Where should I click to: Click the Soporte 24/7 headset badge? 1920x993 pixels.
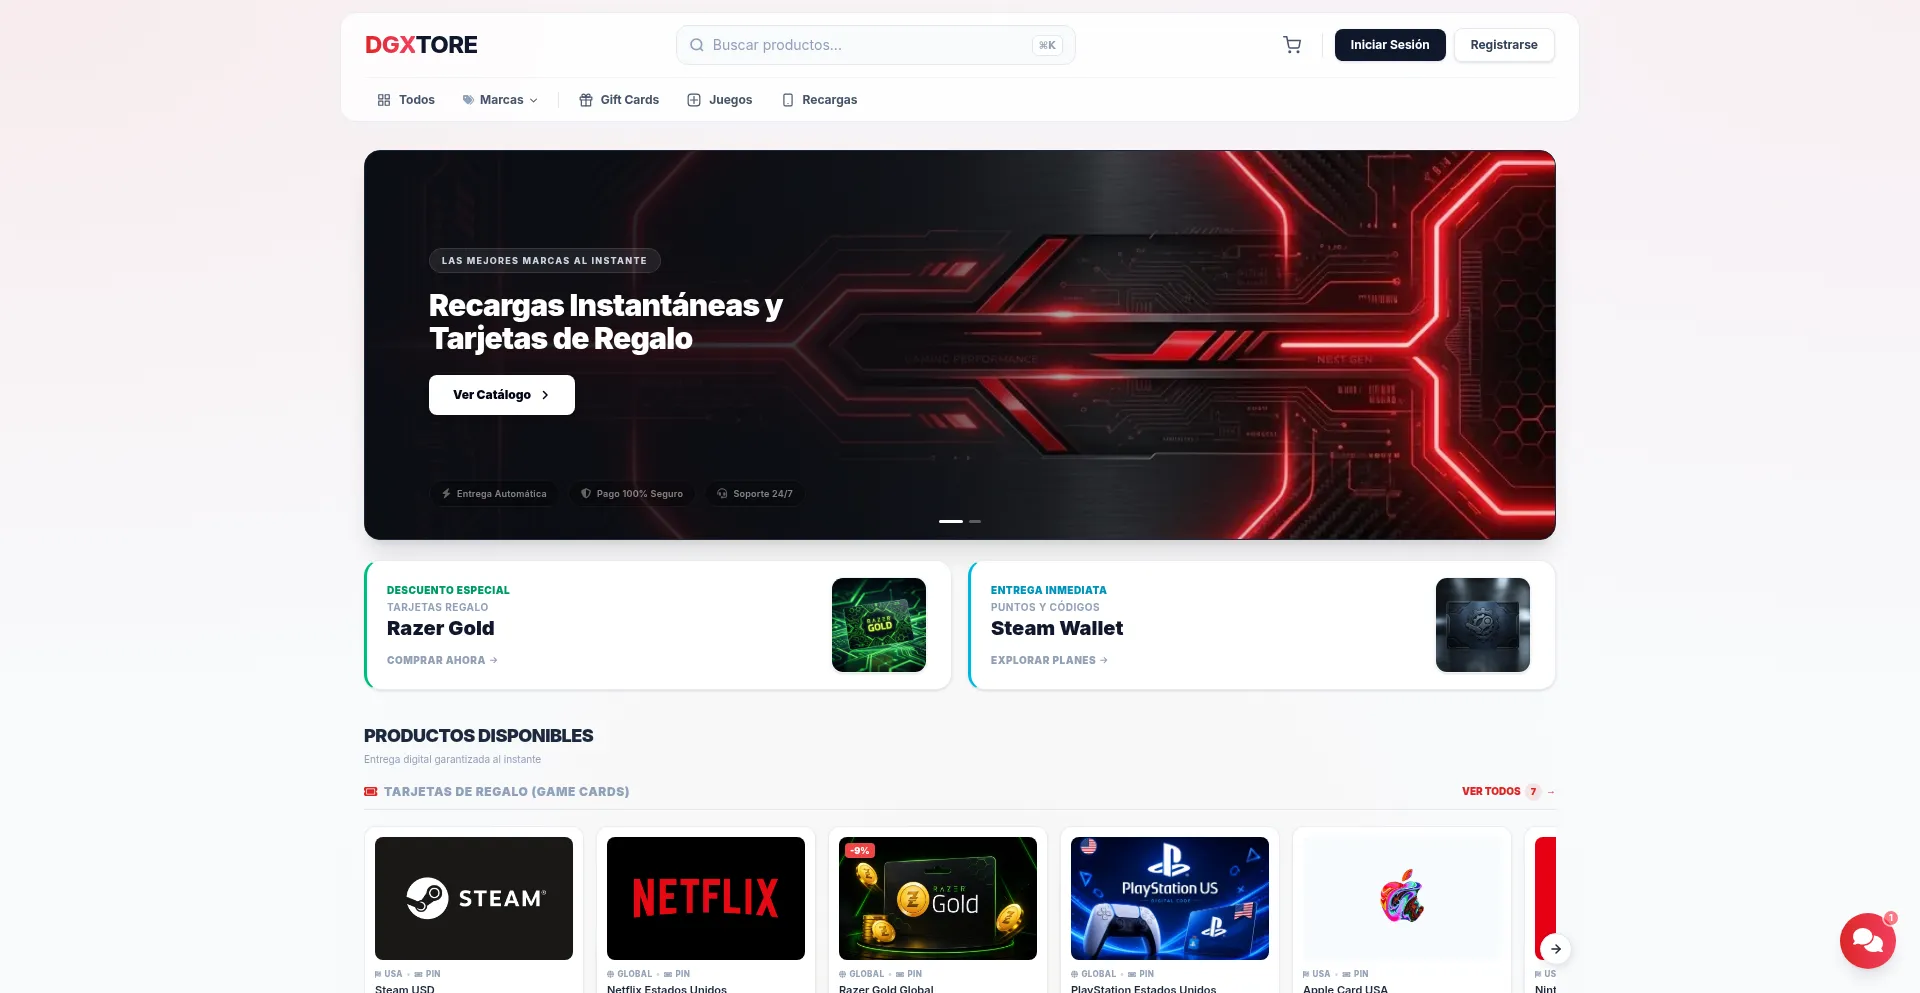click(755, 494)
